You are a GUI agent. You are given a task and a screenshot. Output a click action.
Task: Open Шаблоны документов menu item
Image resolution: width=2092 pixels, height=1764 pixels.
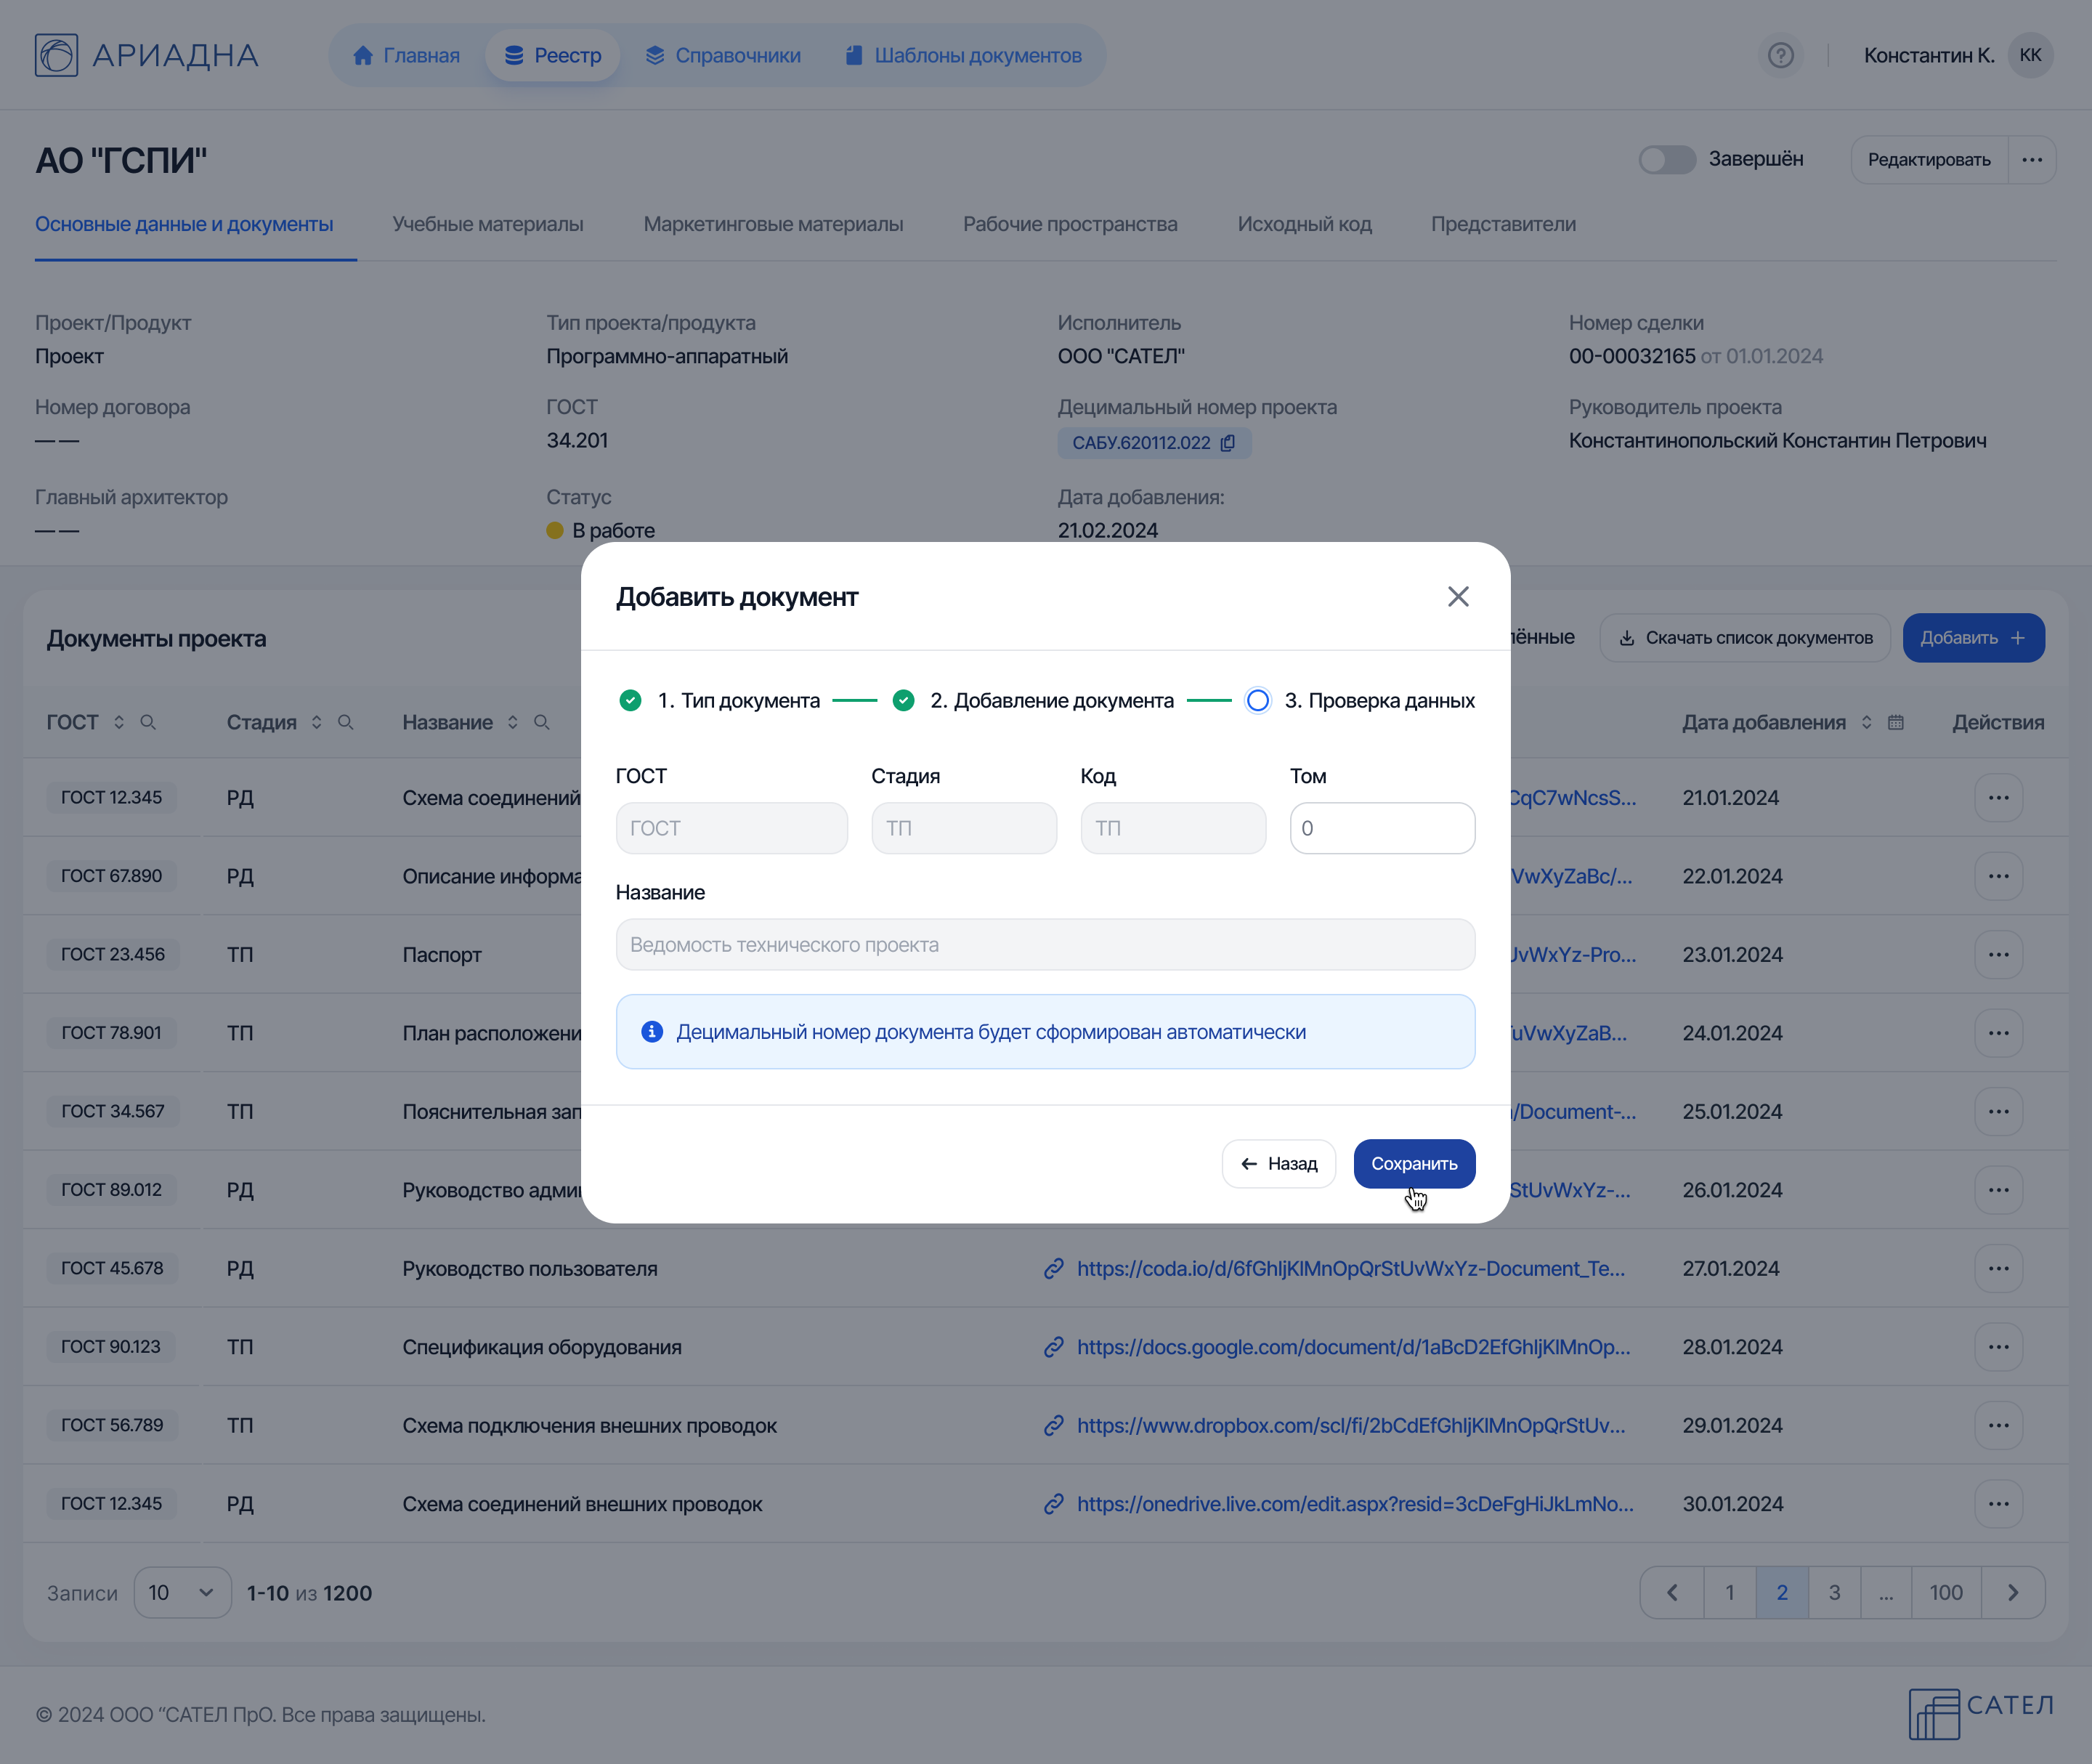click(x=963, y=55)
